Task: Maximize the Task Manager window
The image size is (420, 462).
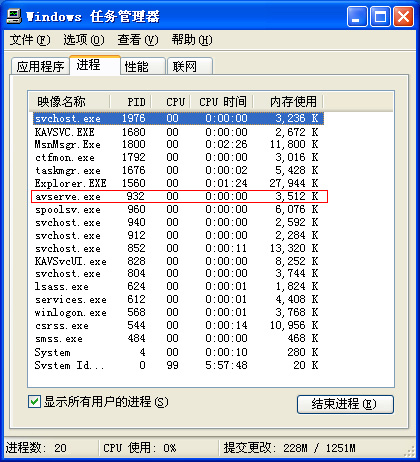Action: click(x=380, y=16)
